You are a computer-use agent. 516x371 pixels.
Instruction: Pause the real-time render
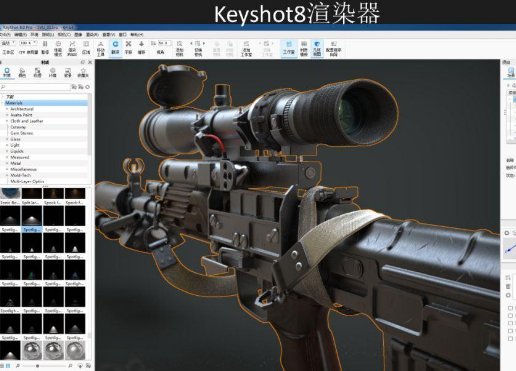pos(45,48)
